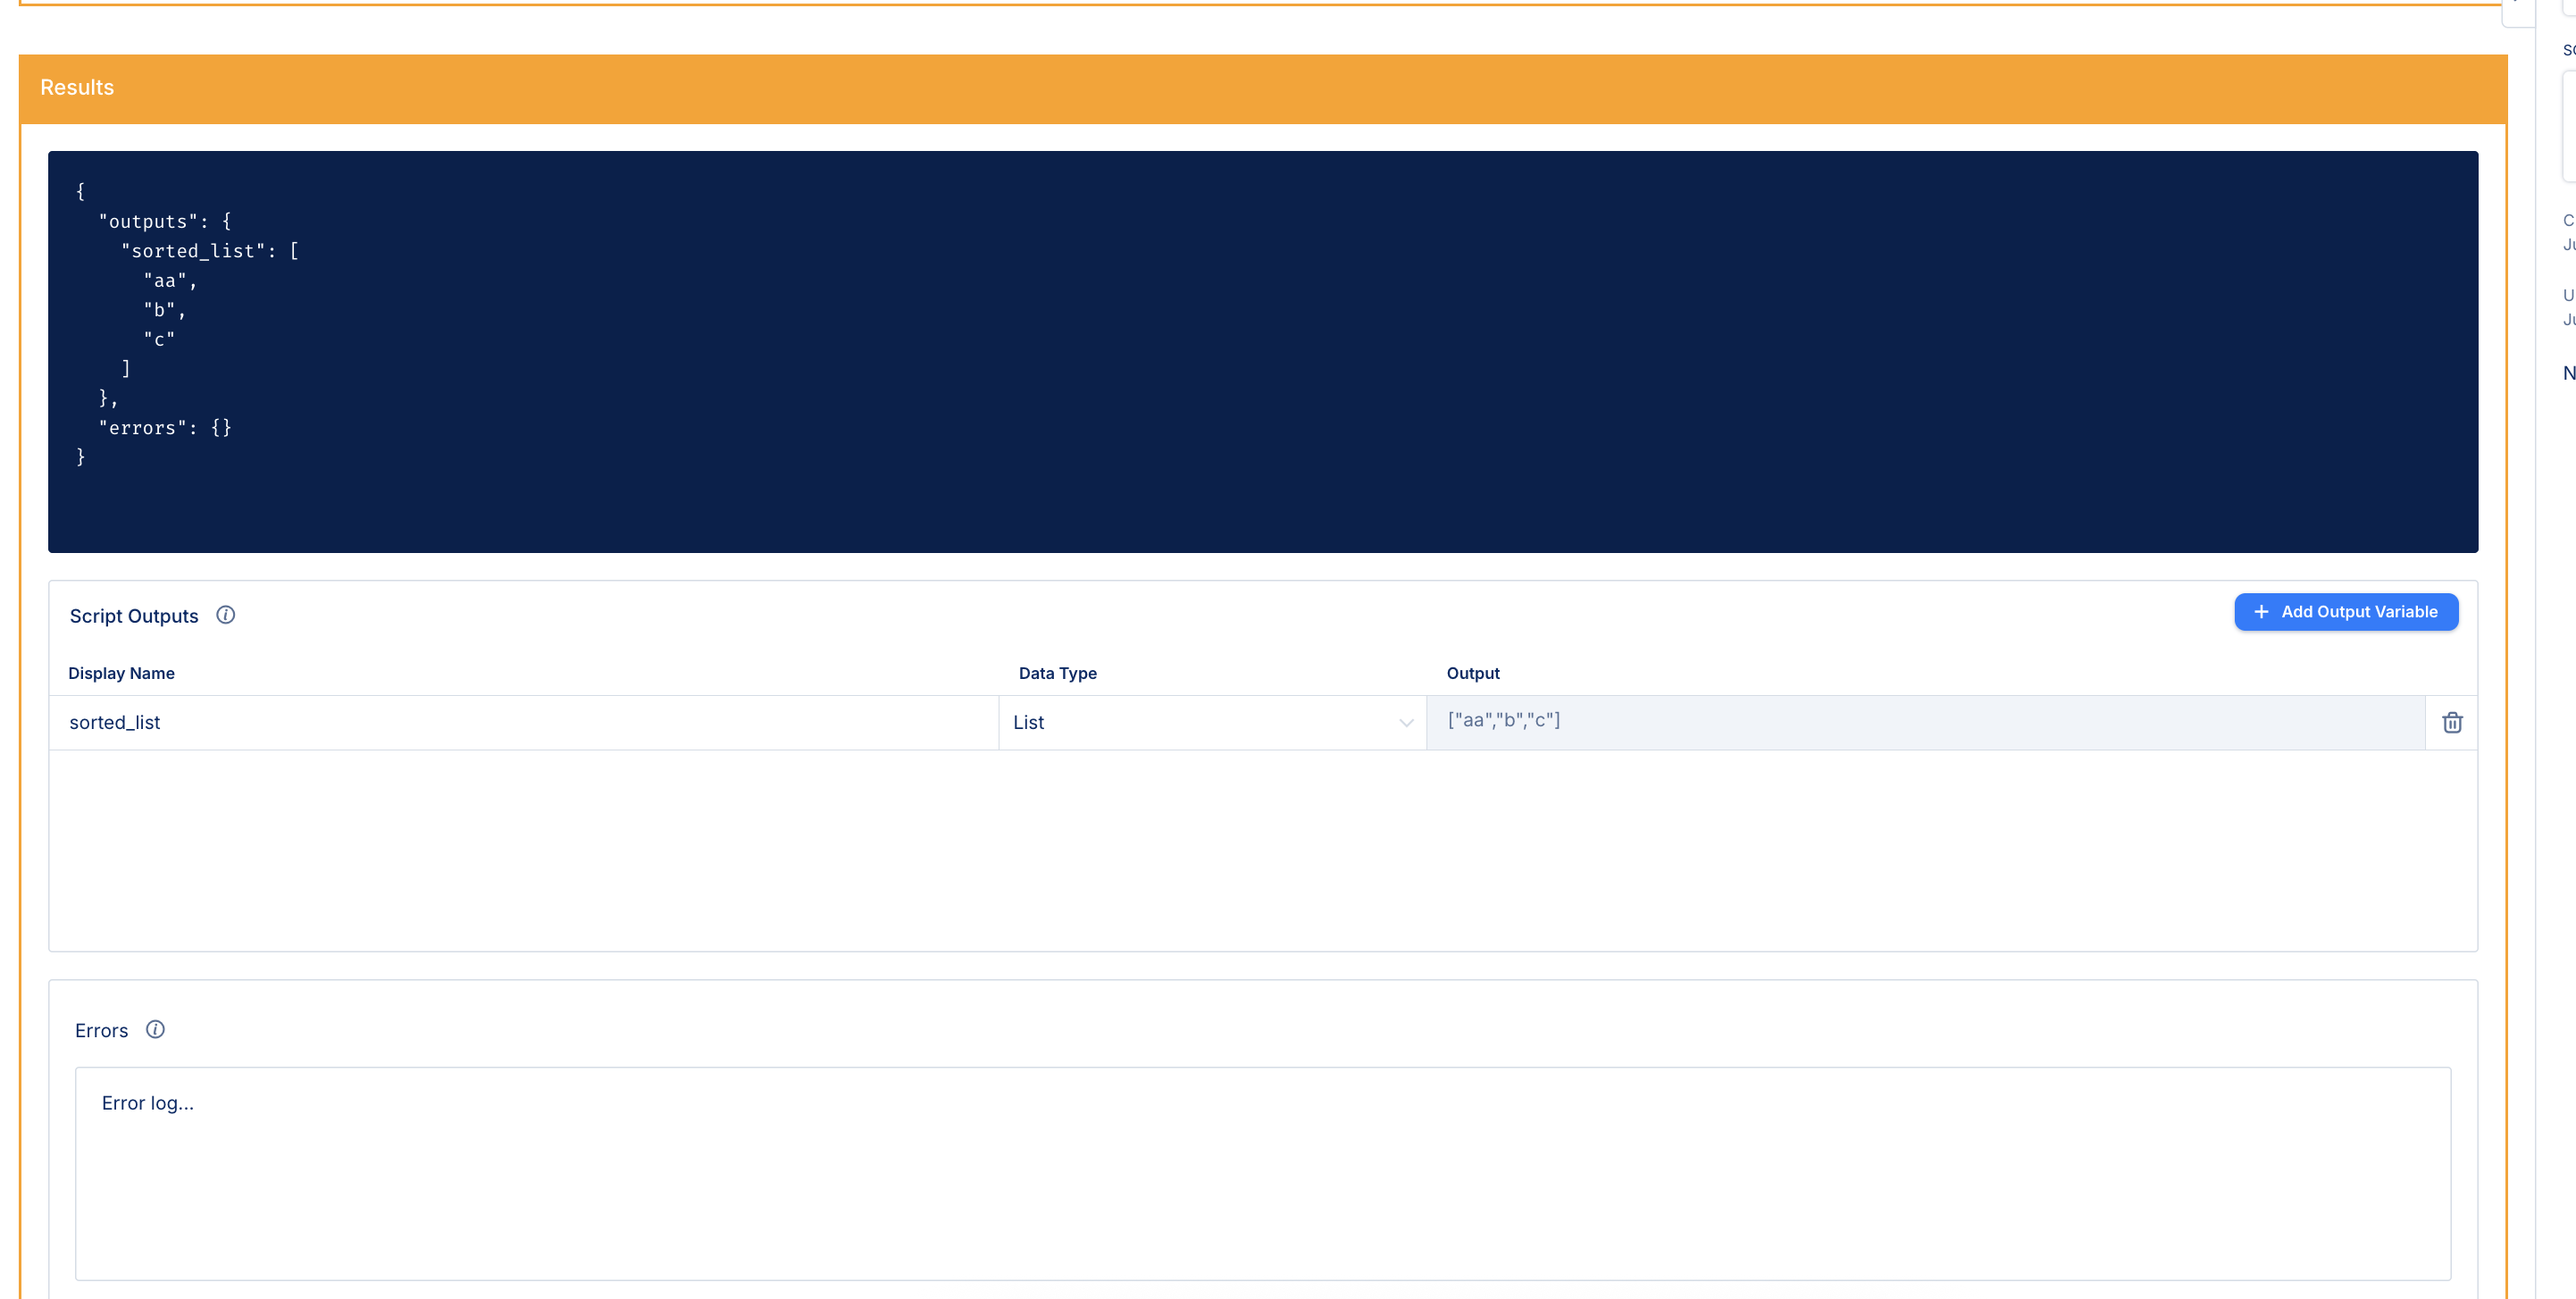This screenshot has height=1299, width=2576.
Task: Click the dropdown chevron beside List
Action: (x=1405, y=723)
